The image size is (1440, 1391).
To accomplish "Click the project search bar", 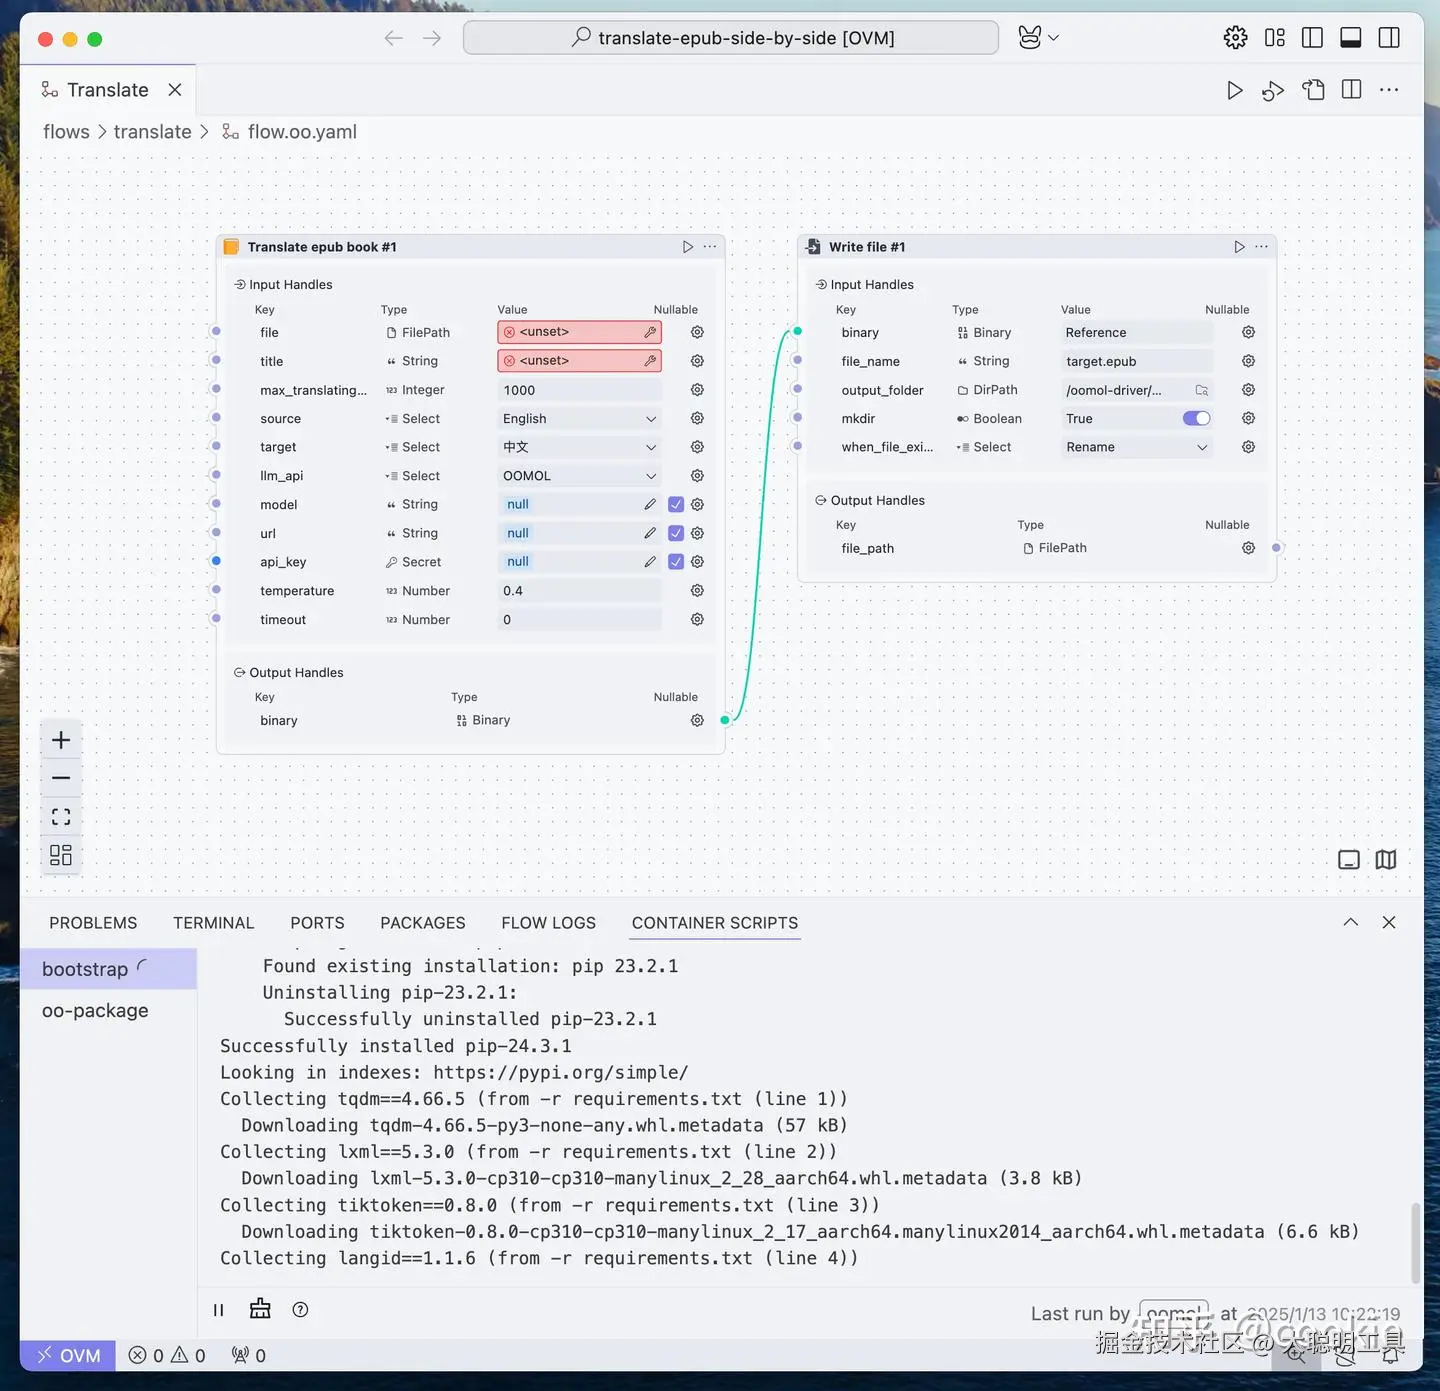I will click(731, 38).
